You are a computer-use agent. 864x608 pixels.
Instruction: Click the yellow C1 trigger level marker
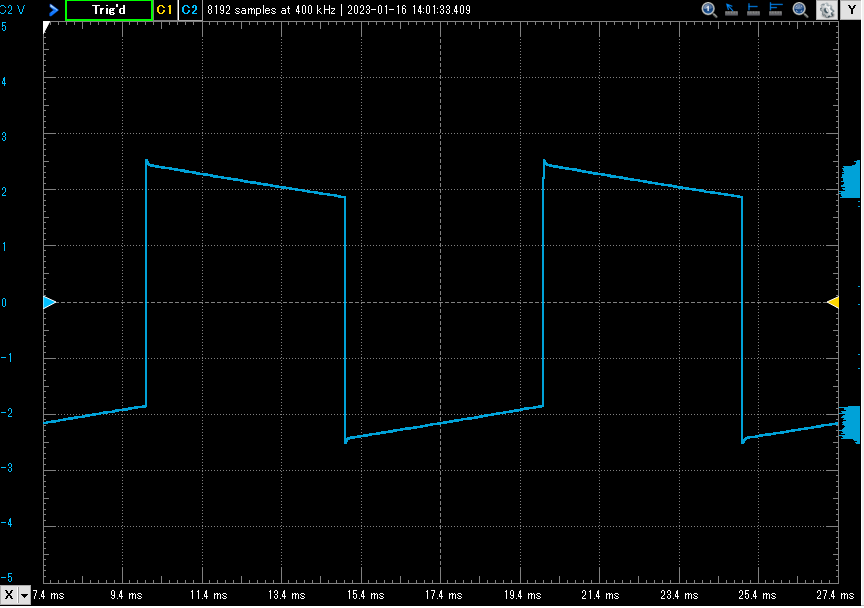[x=833, y=302]
